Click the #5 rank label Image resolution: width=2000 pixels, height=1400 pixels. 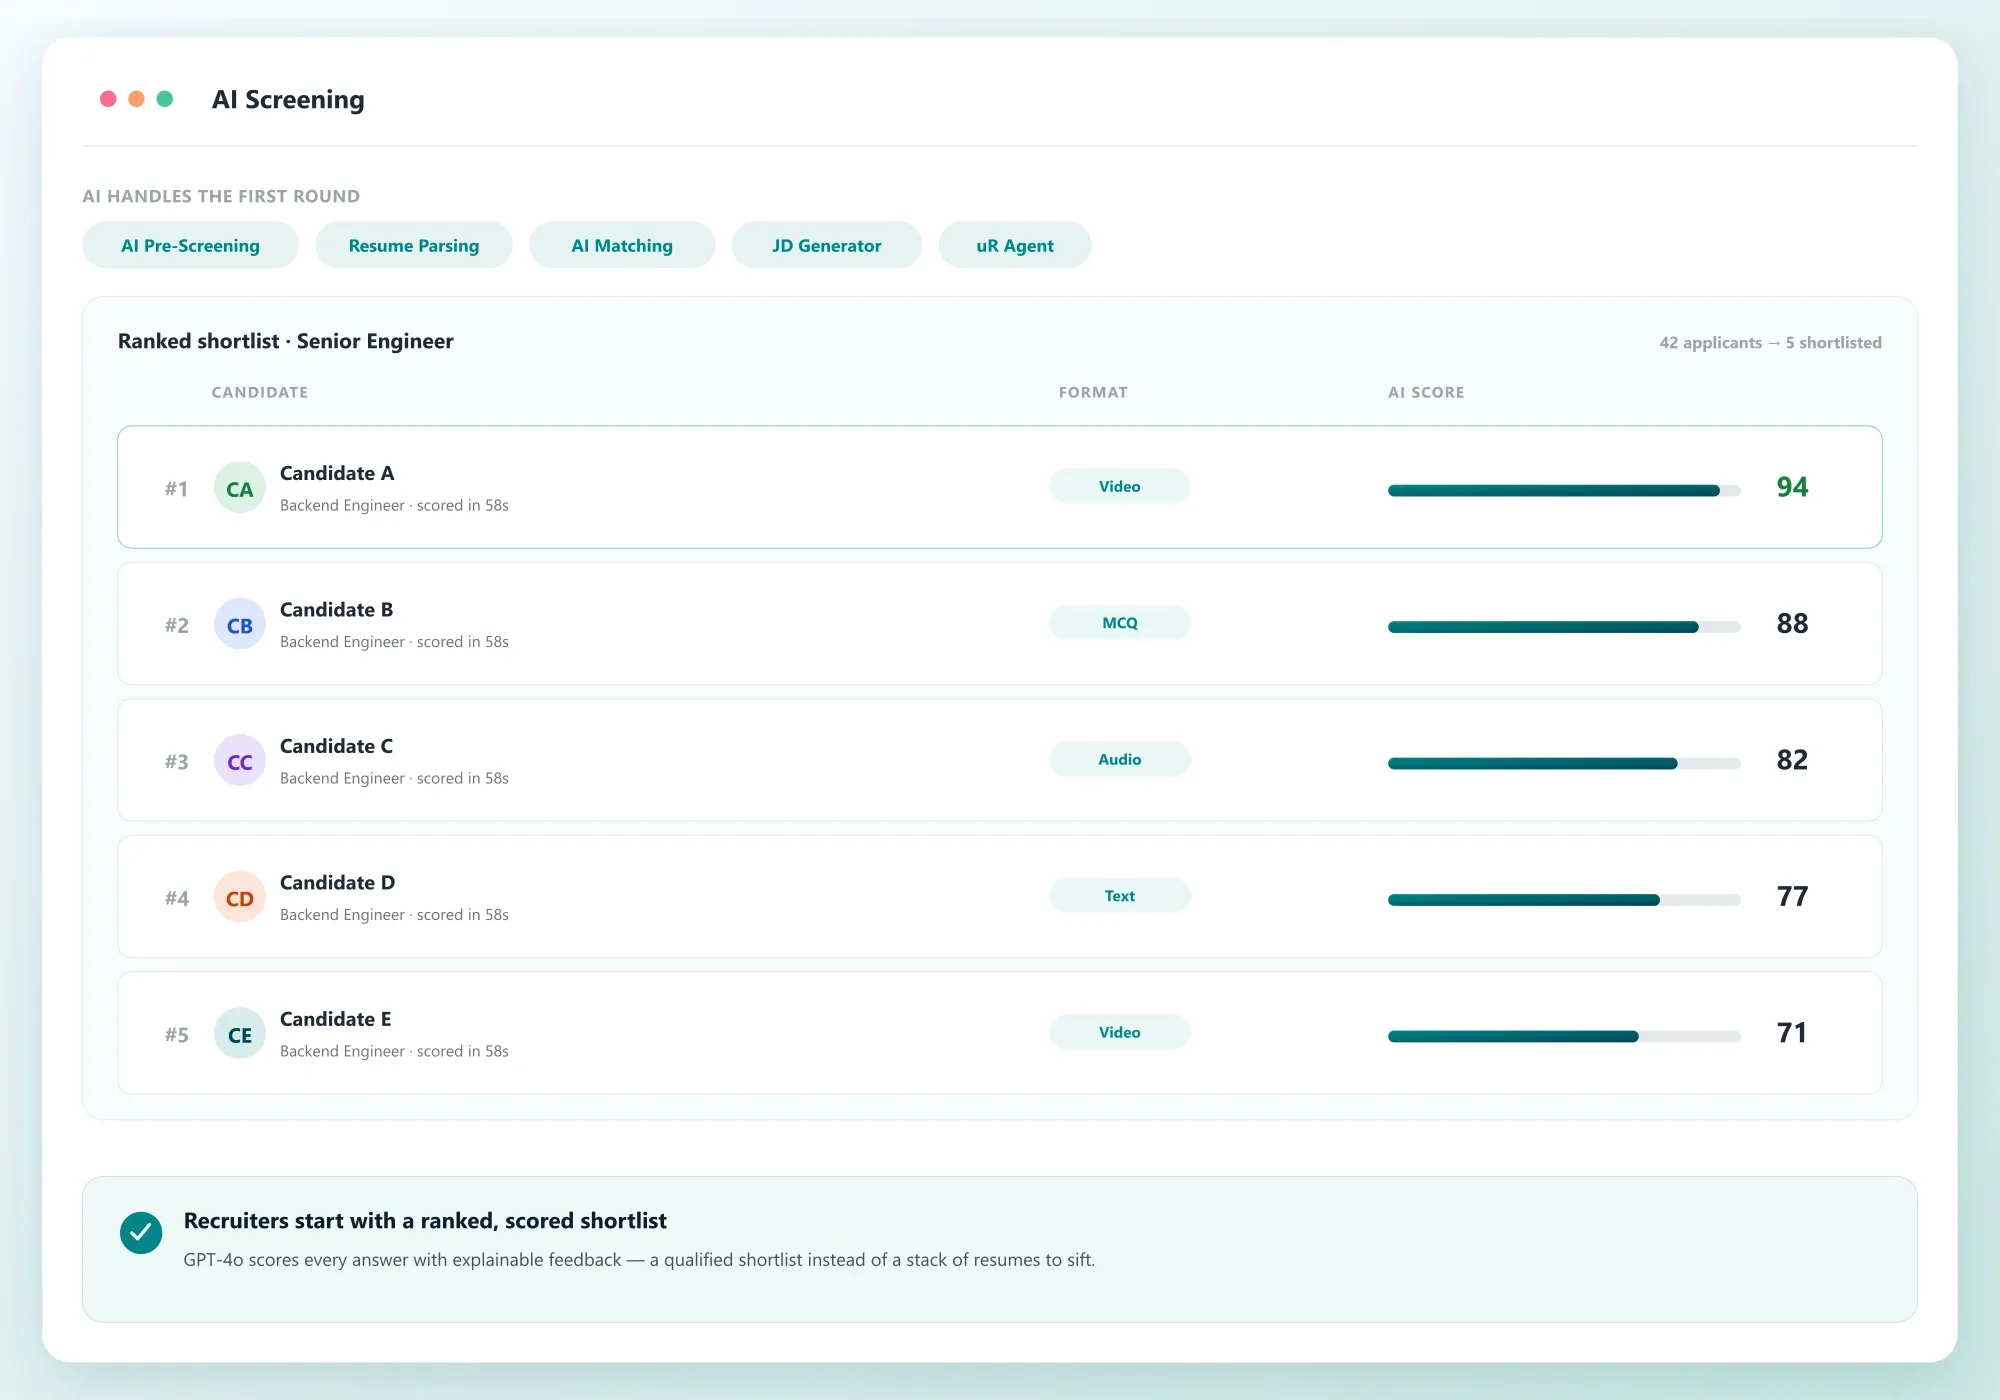click(x=177, y=1035)
